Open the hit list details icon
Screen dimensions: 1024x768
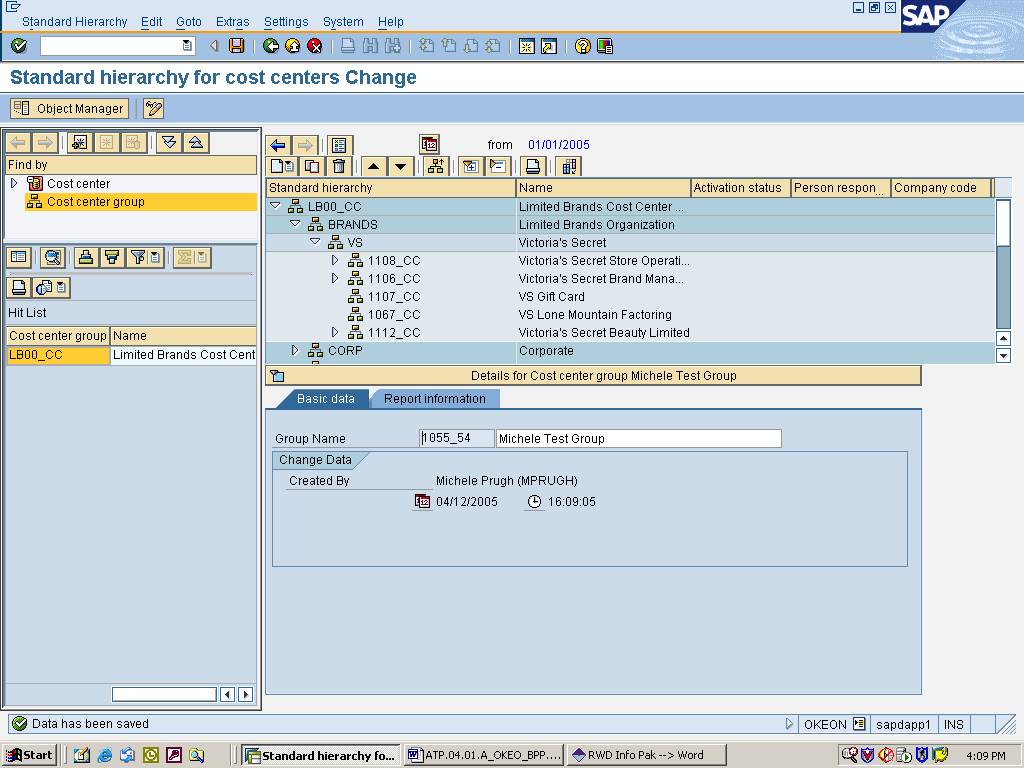click(19, 257)
